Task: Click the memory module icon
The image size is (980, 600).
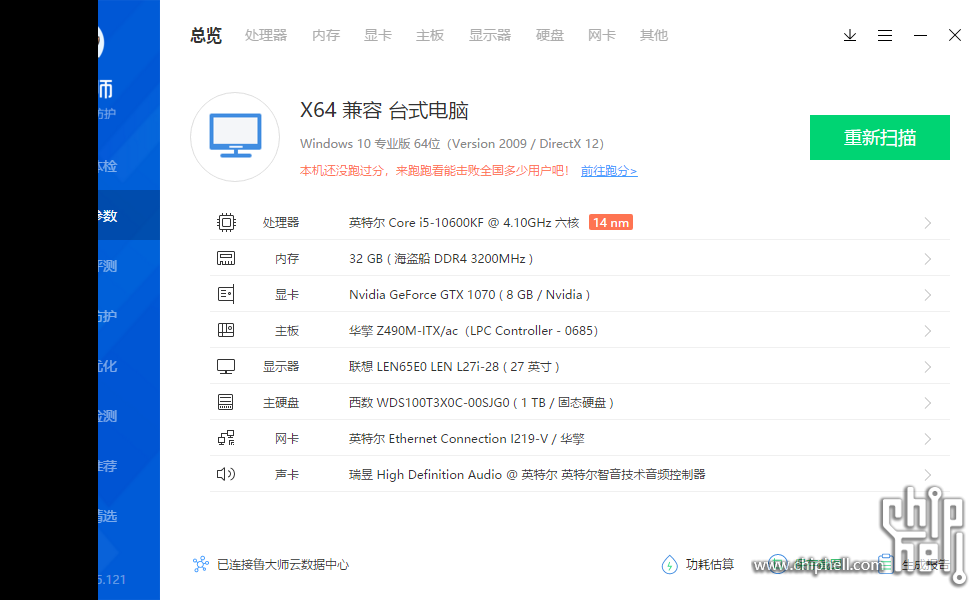Action: (226, 259)
